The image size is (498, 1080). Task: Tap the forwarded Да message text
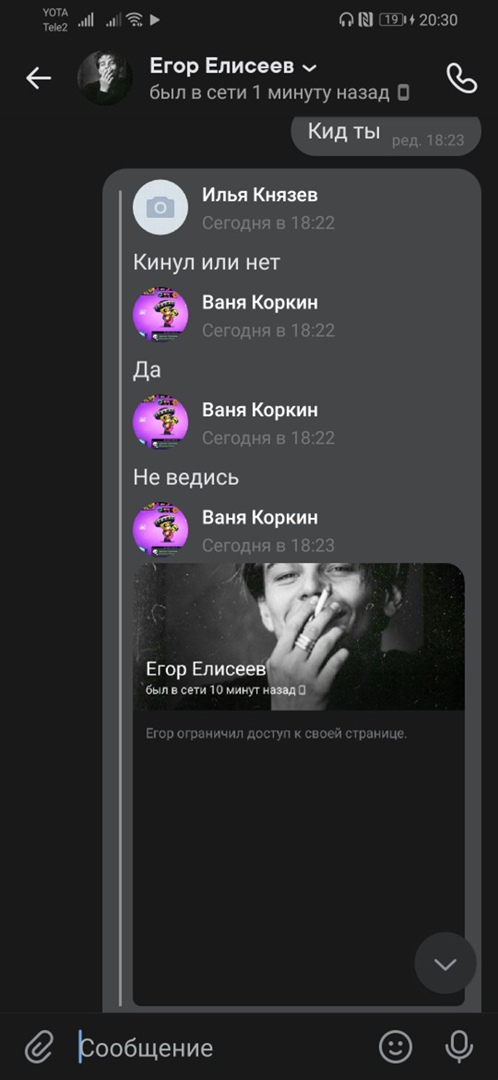[147, 370]
